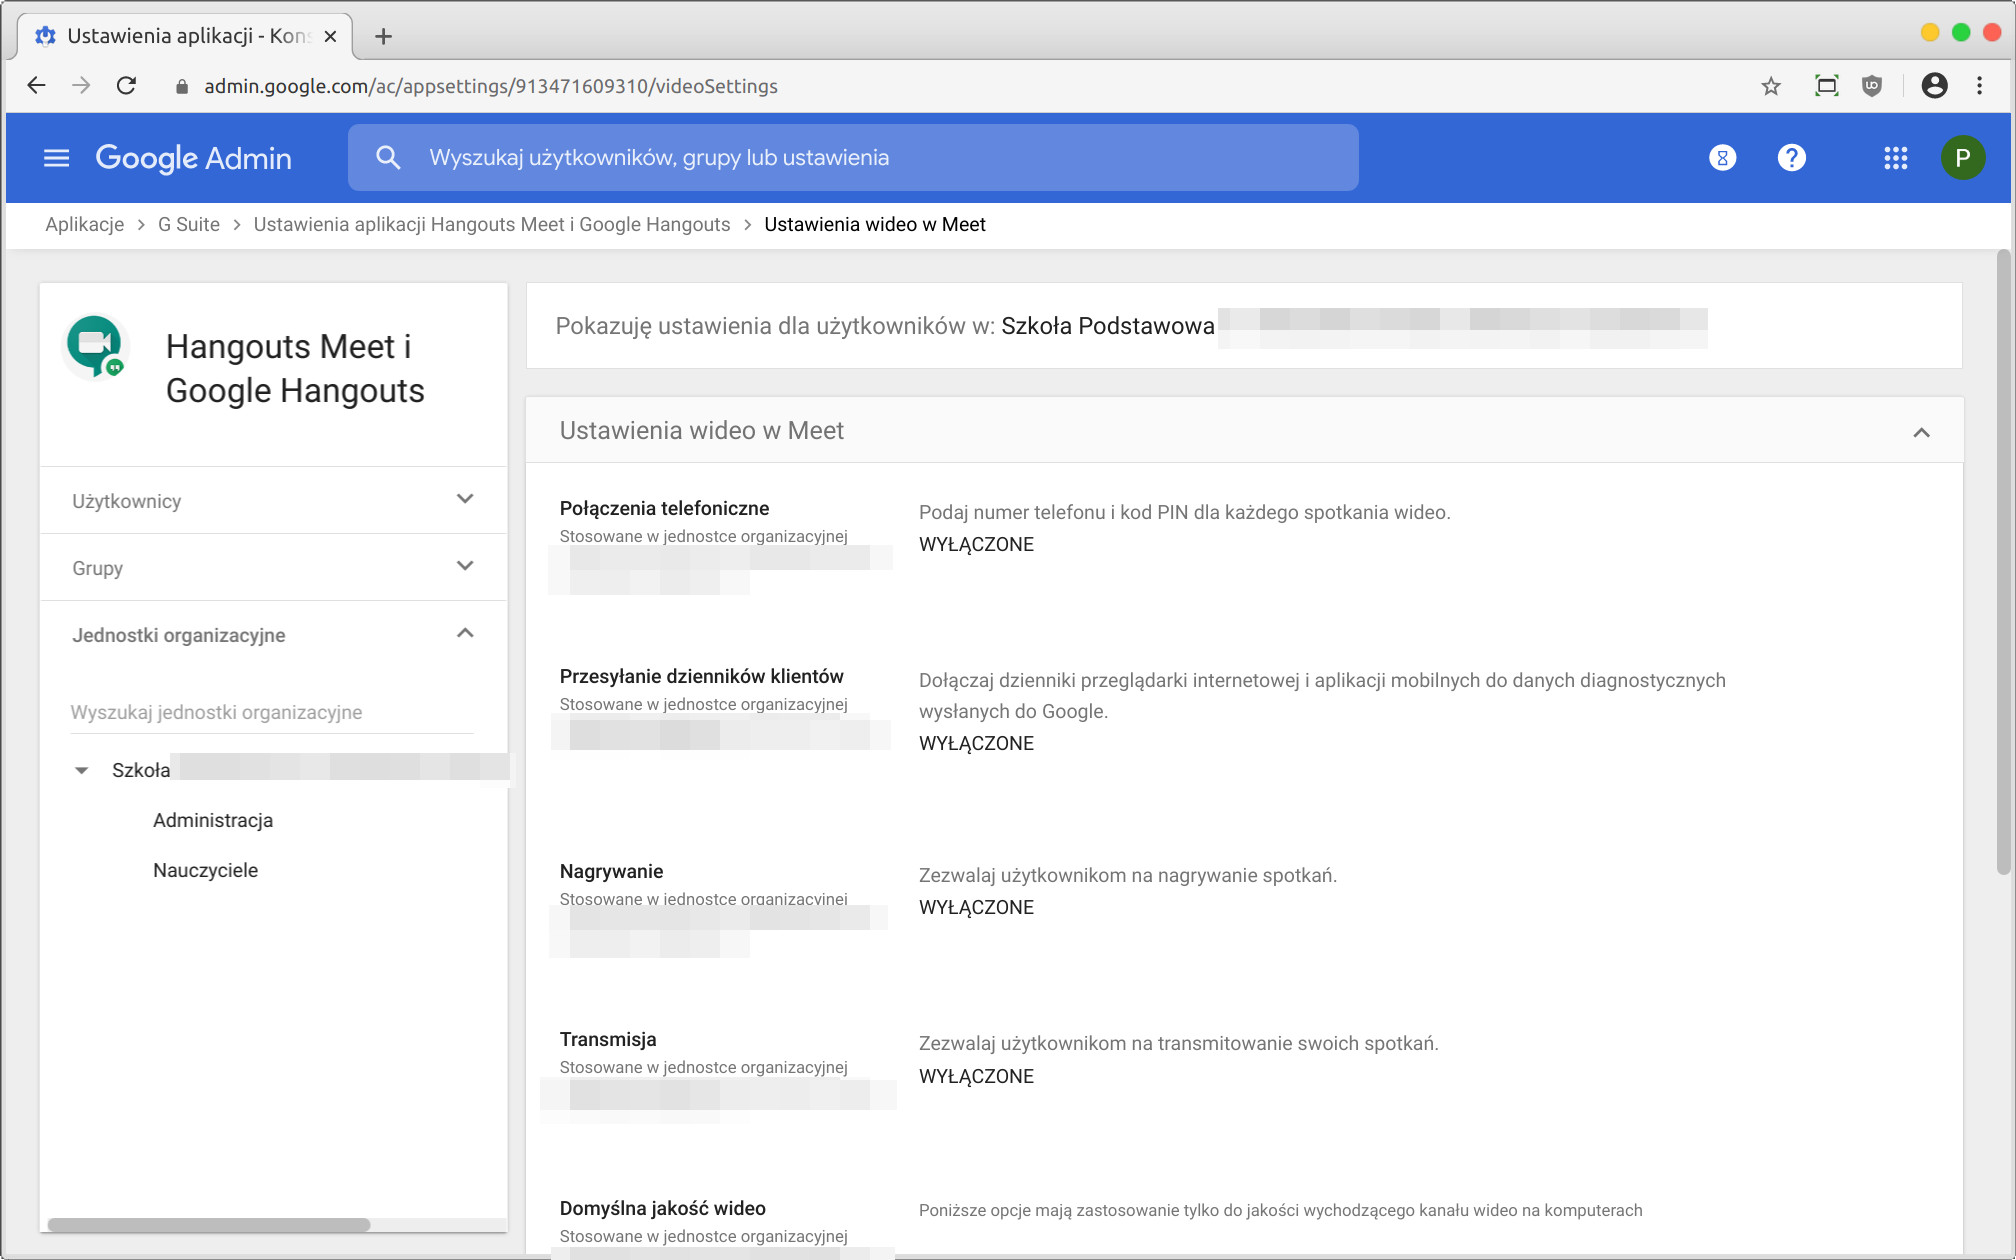The width and height of the screenshot is (2016, 1260).
Task: Click the screen capture extension icon
Action: point(1826,86)
